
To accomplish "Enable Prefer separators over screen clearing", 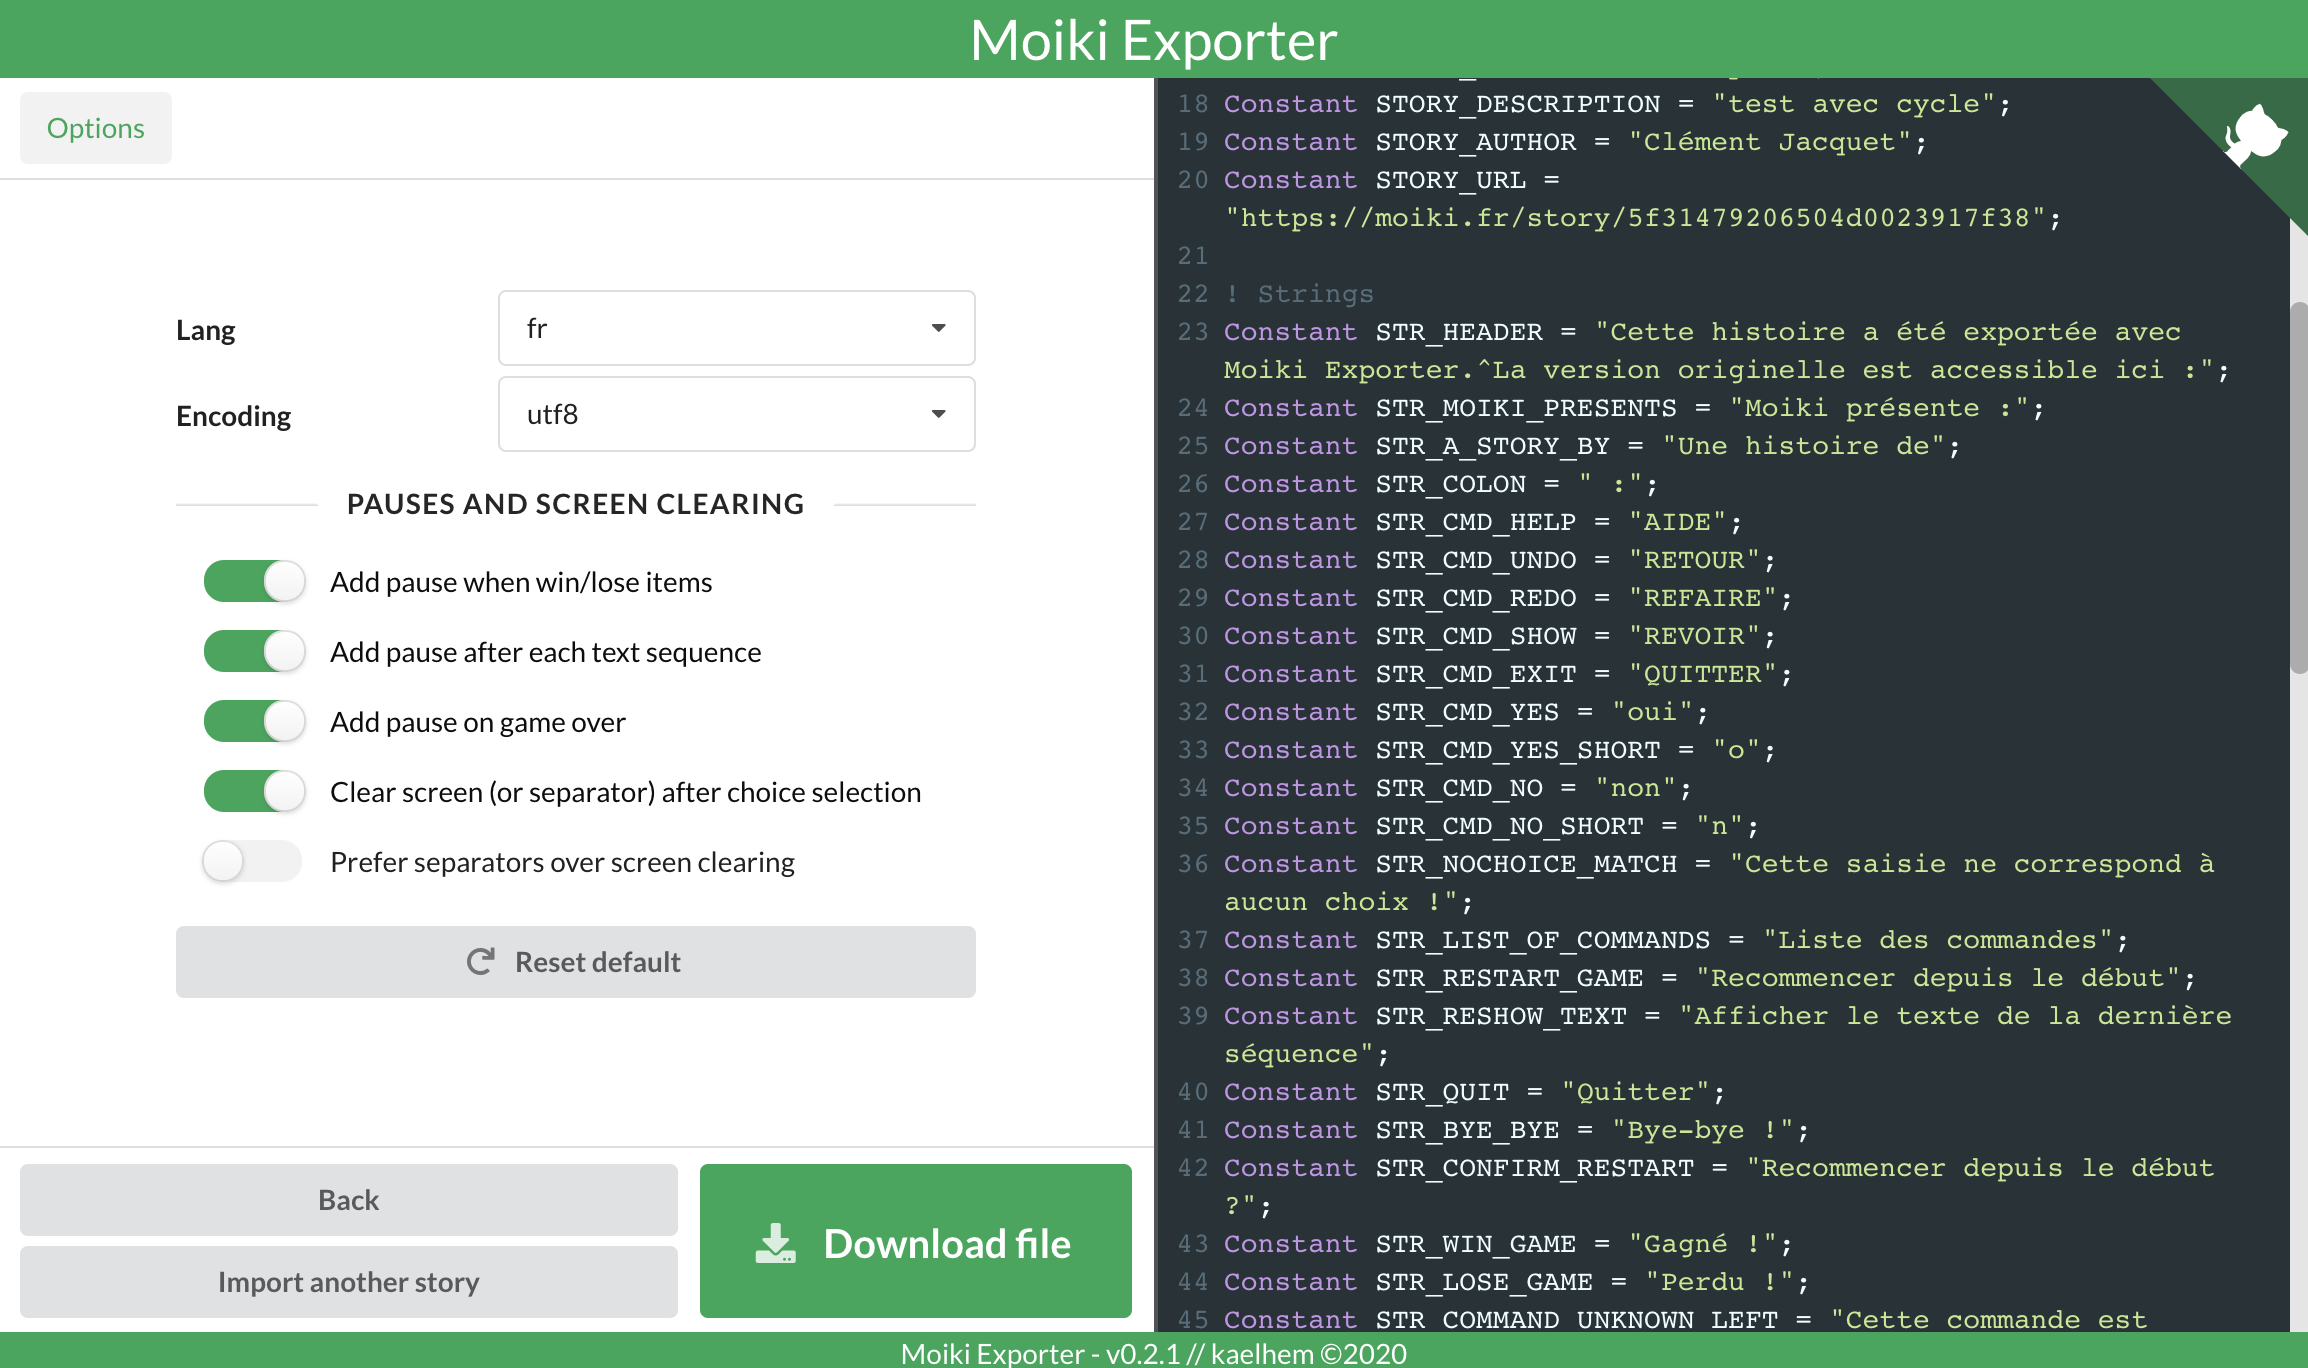I will (252, 862).
